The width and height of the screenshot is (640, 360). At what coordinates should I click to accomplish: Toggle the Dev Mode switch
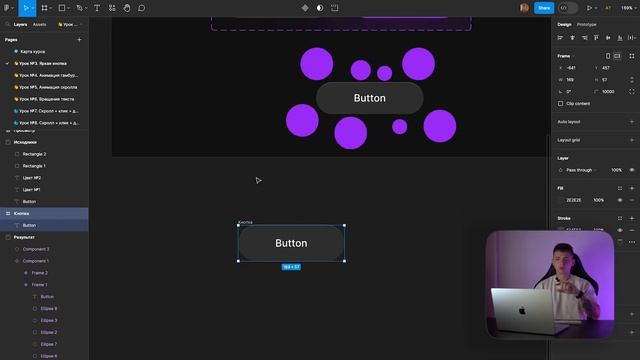pos(567,8)
